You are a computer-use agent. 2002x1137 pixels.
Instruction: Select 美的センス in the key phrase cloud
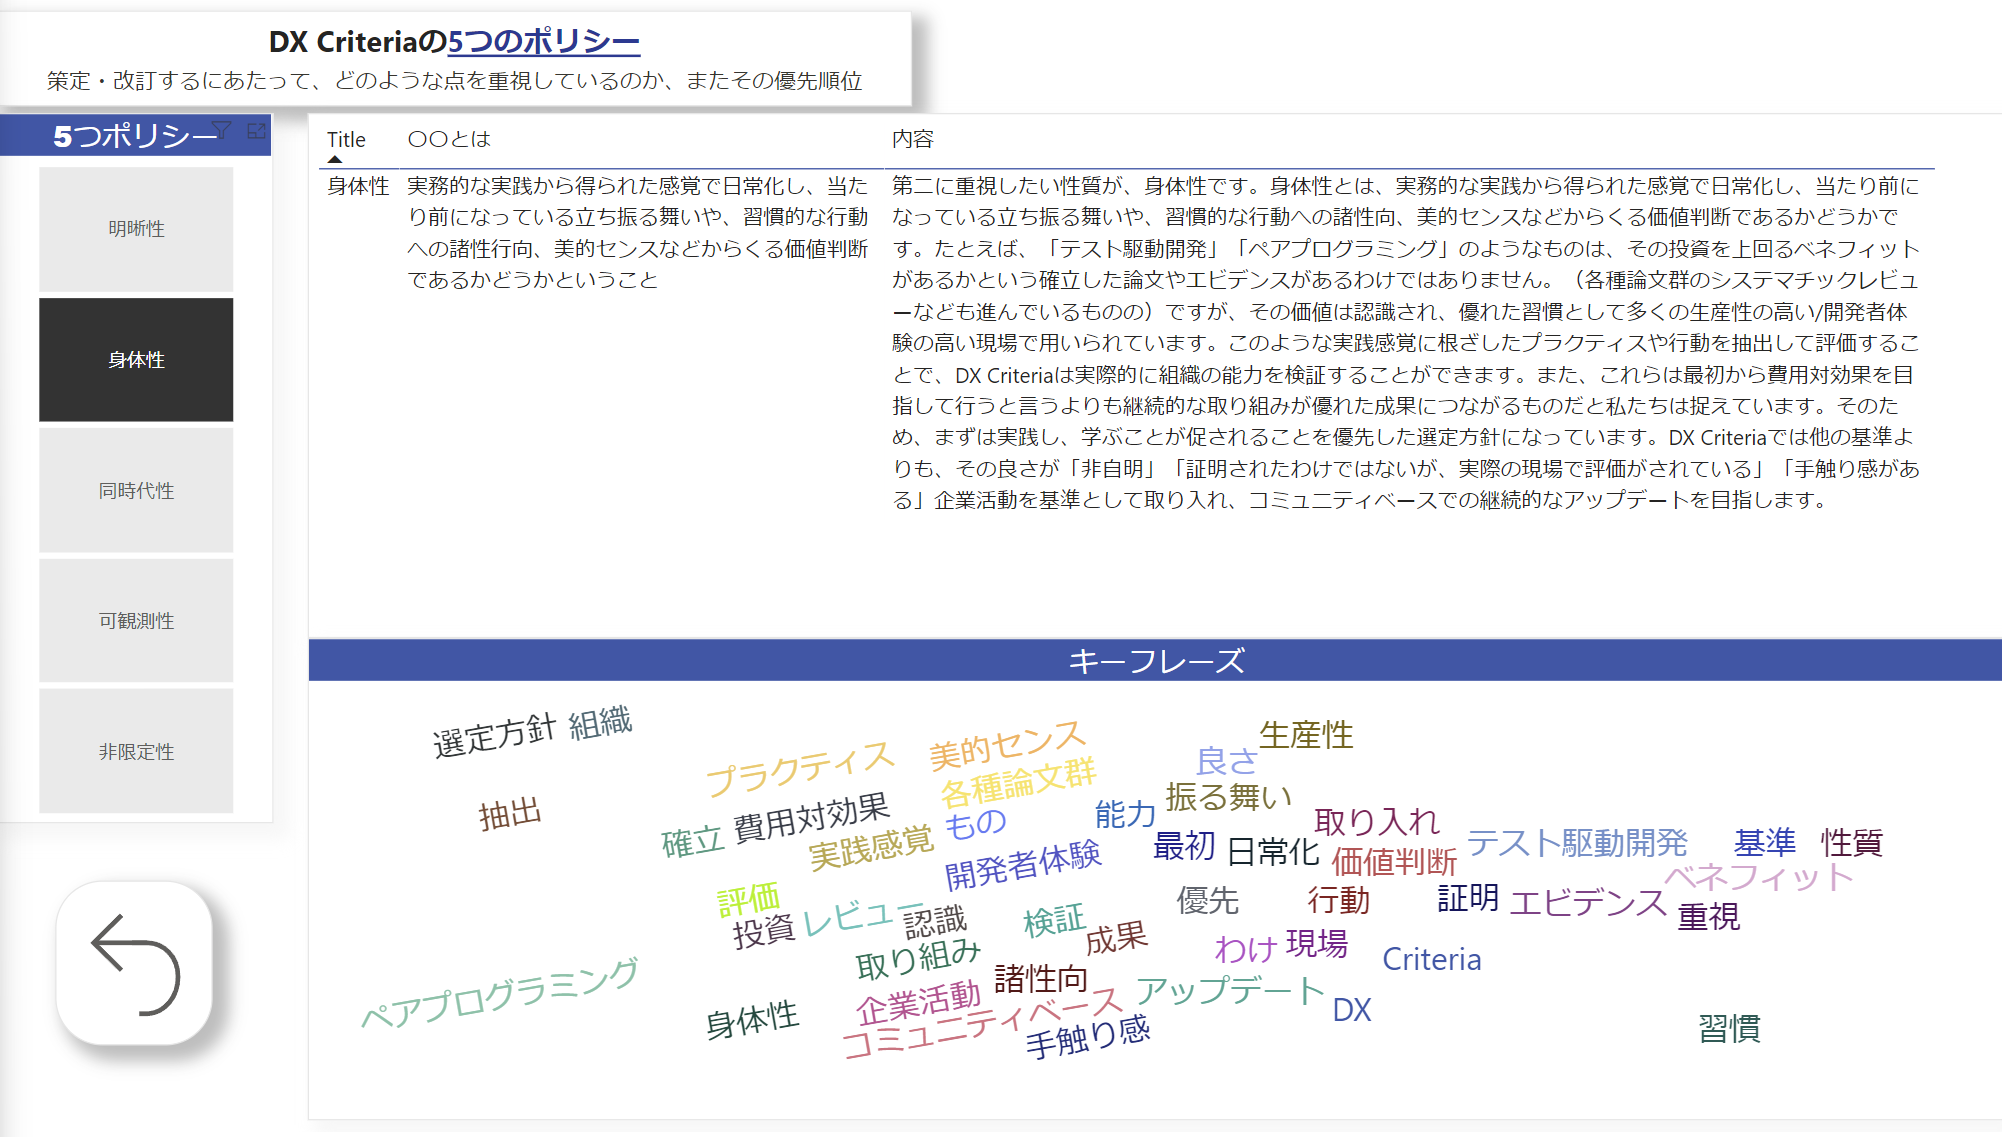pyautogui.click(x=1007, y=745)
